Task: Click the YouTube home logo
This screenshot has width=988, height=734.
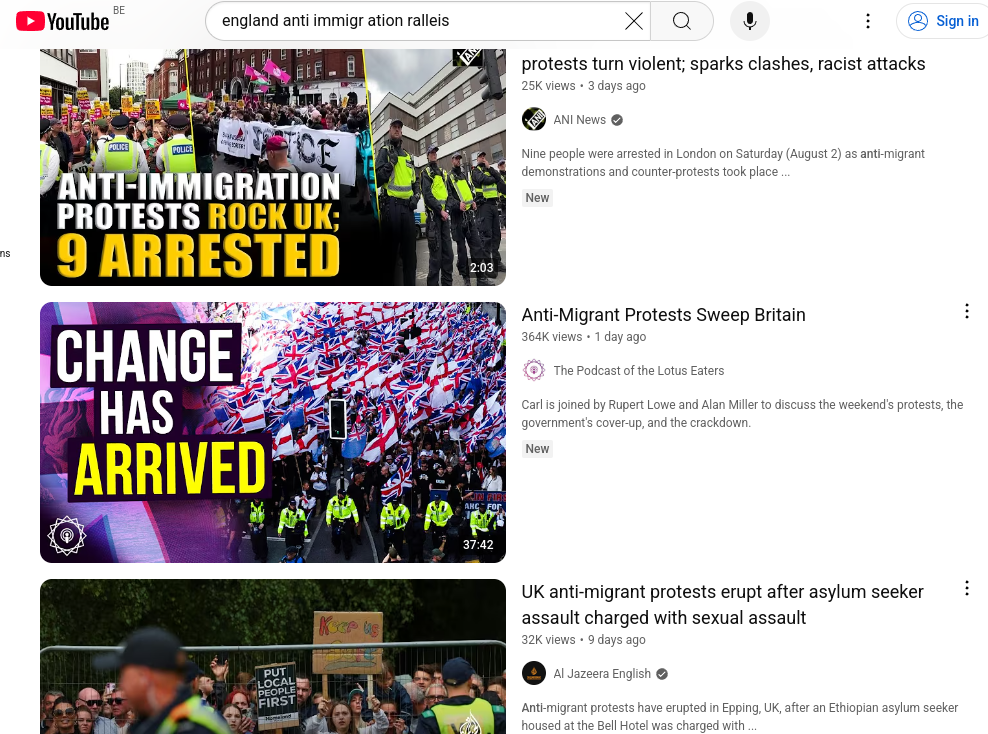Action: pyautogui.click(x=62, y=21)
